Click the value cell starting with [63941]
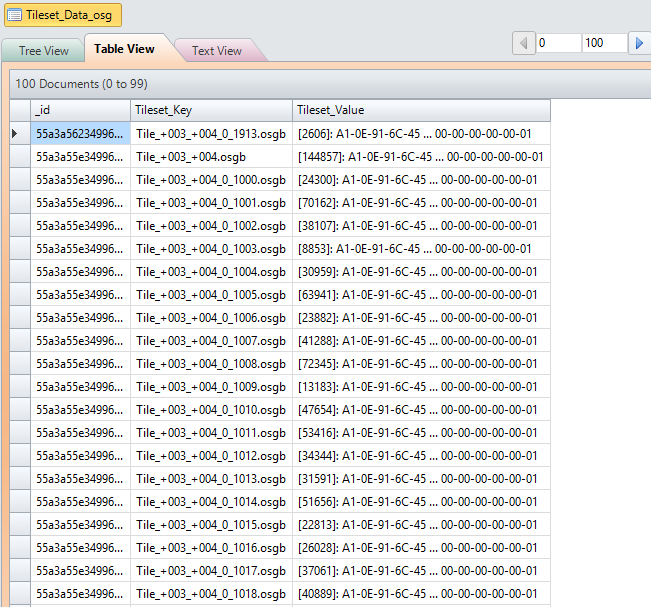This screenshot has height=607, width=651. coord(422,295)
